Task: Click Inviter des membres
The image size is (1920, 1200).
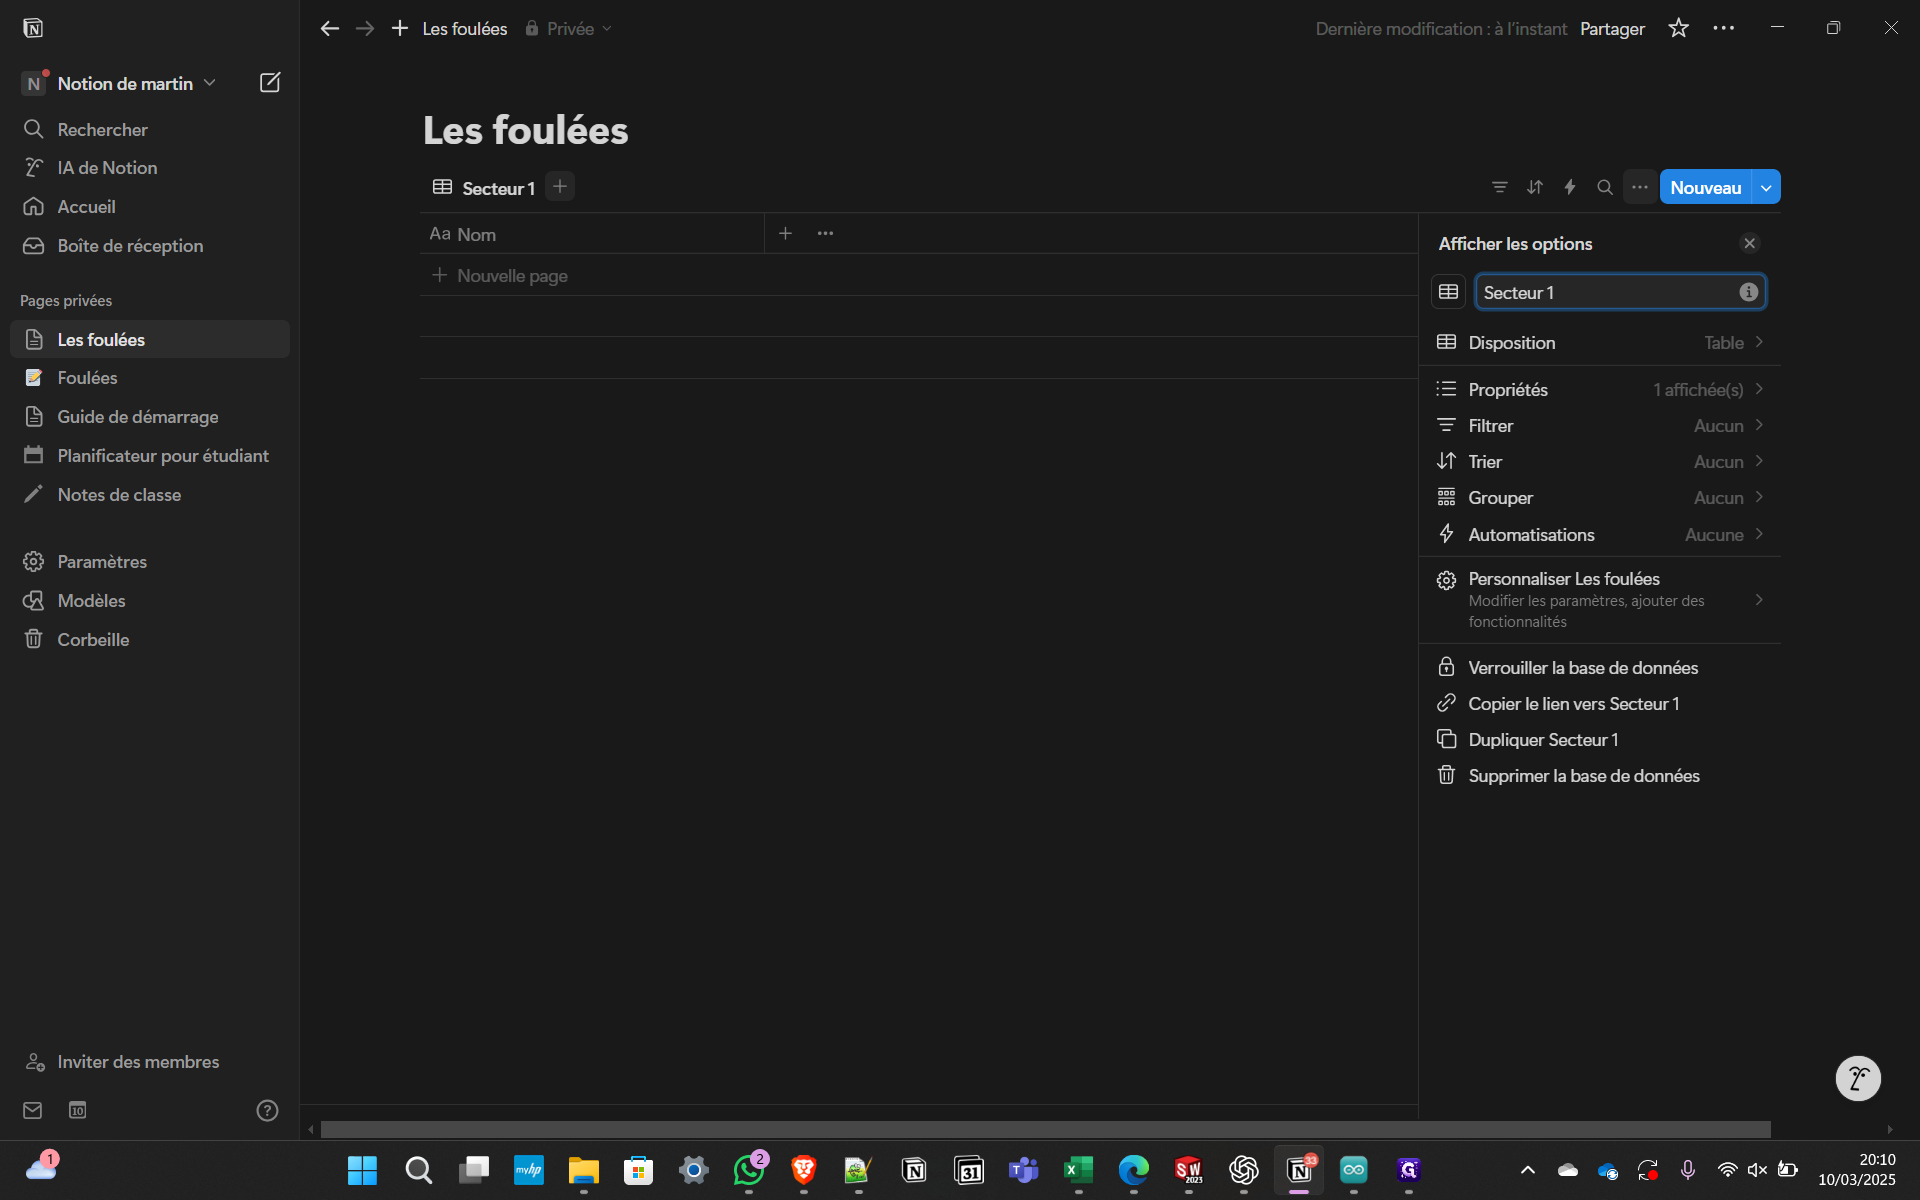Action: 150,1062
